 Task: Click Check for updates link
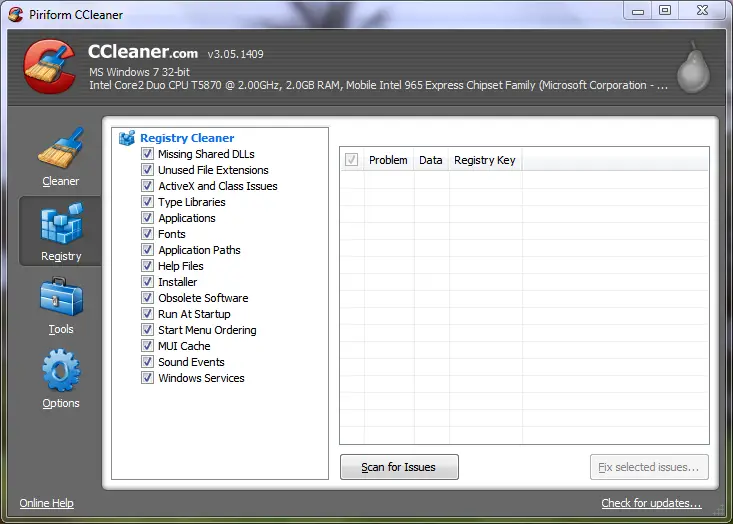651,503
